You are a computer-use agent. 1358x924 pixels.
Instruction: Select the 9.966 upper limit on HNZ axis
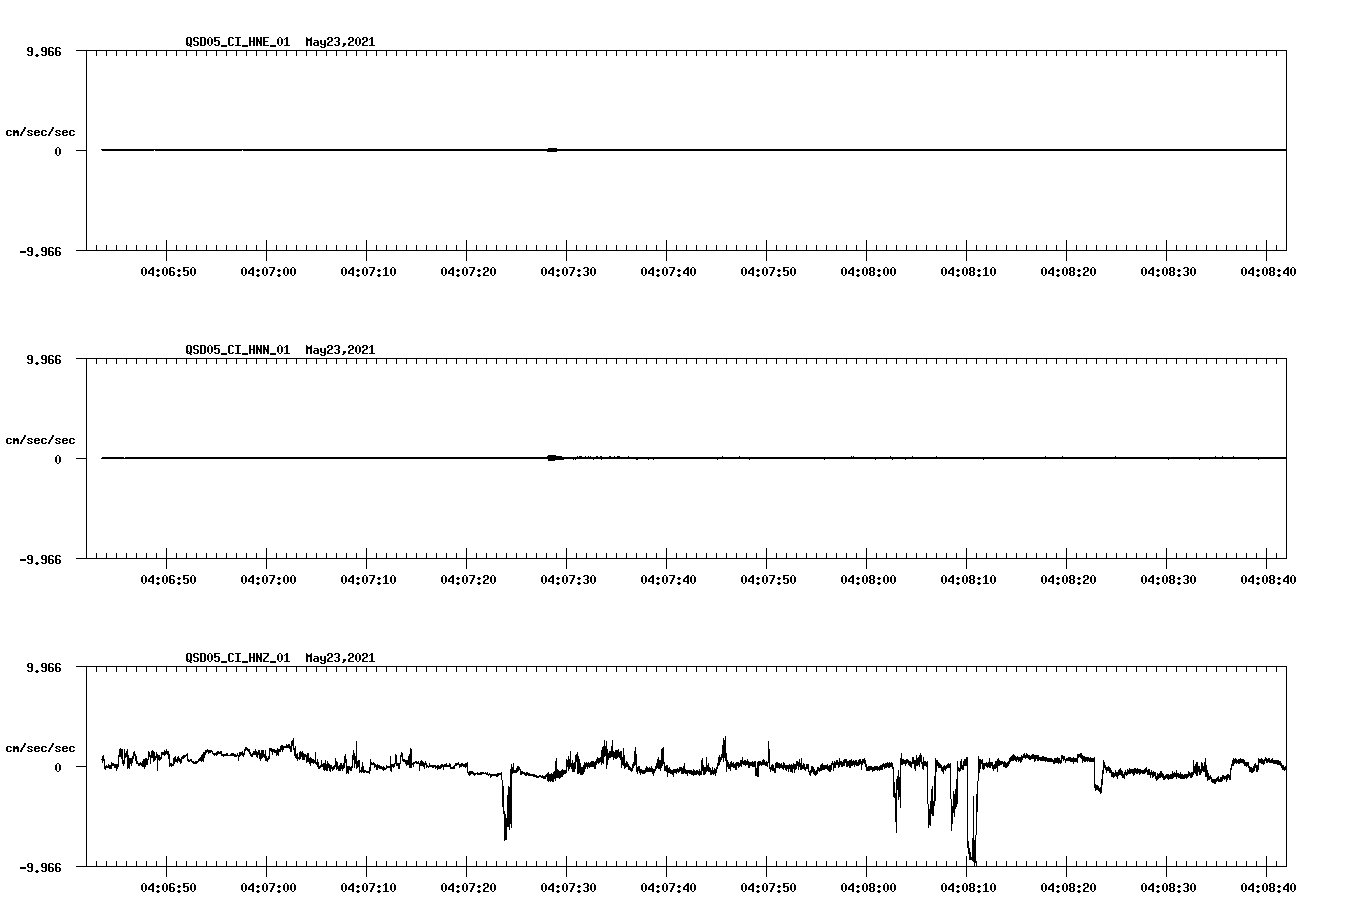pyautogui.click(x=43, y=667)
